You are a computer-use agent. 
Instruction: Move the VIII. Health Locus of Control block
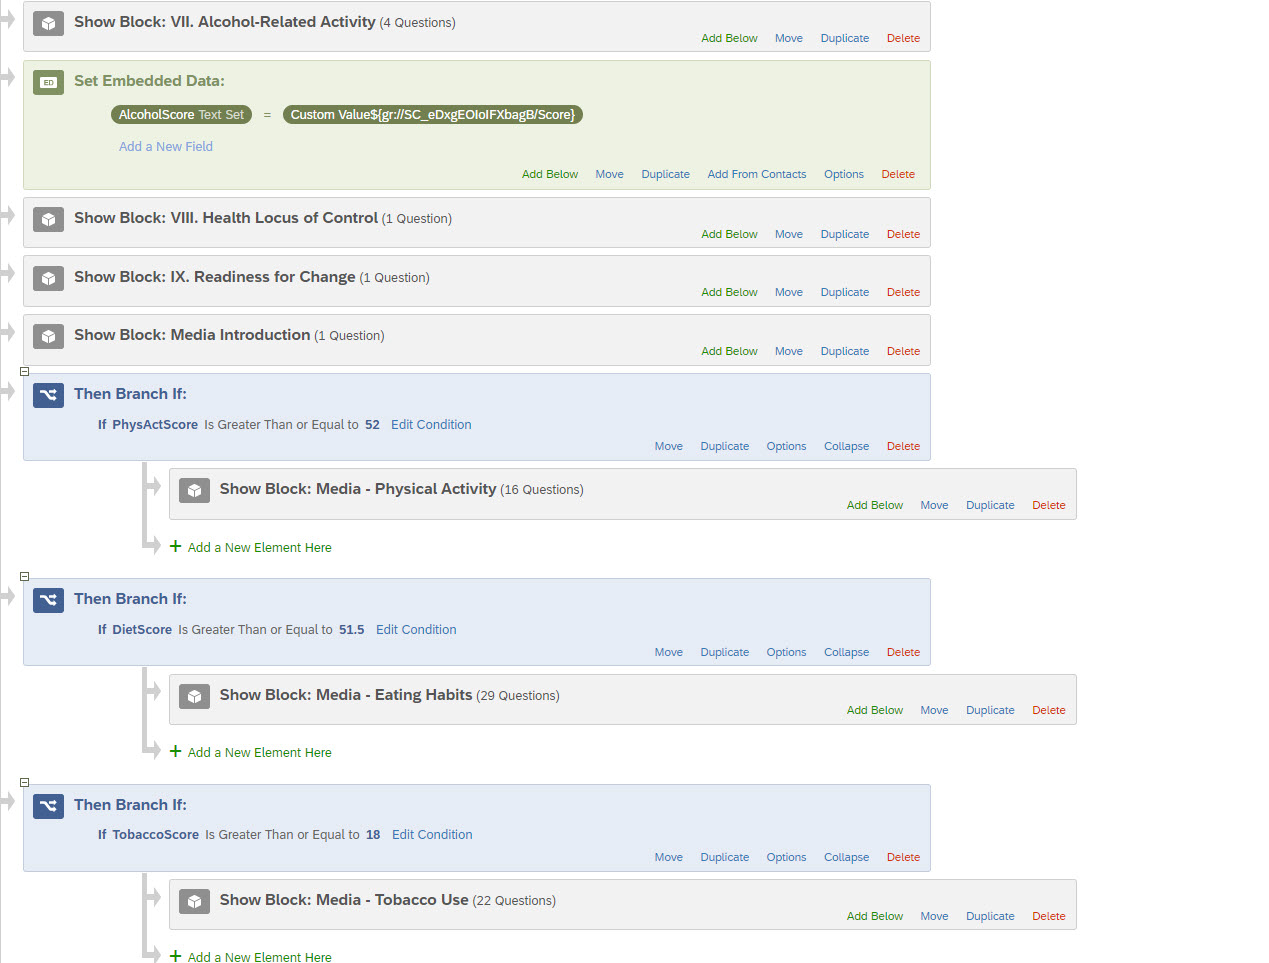click(x=788, y=235)
